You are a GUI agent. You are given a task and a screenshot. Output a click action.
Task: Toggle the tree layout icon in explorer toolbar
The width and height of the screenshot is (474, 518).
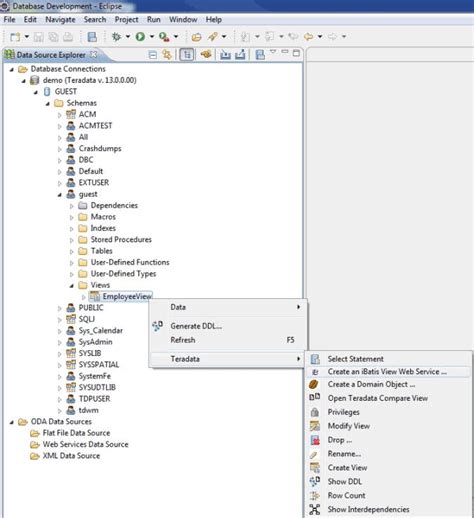coord(187,54)
